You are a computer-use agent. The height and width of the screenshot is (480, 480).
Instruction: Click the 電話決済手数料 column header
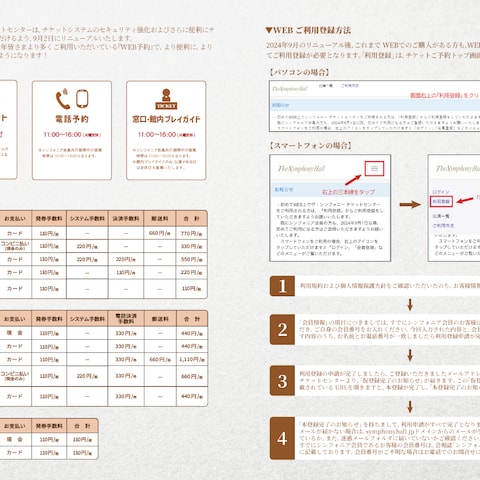[x=126, y=319]
